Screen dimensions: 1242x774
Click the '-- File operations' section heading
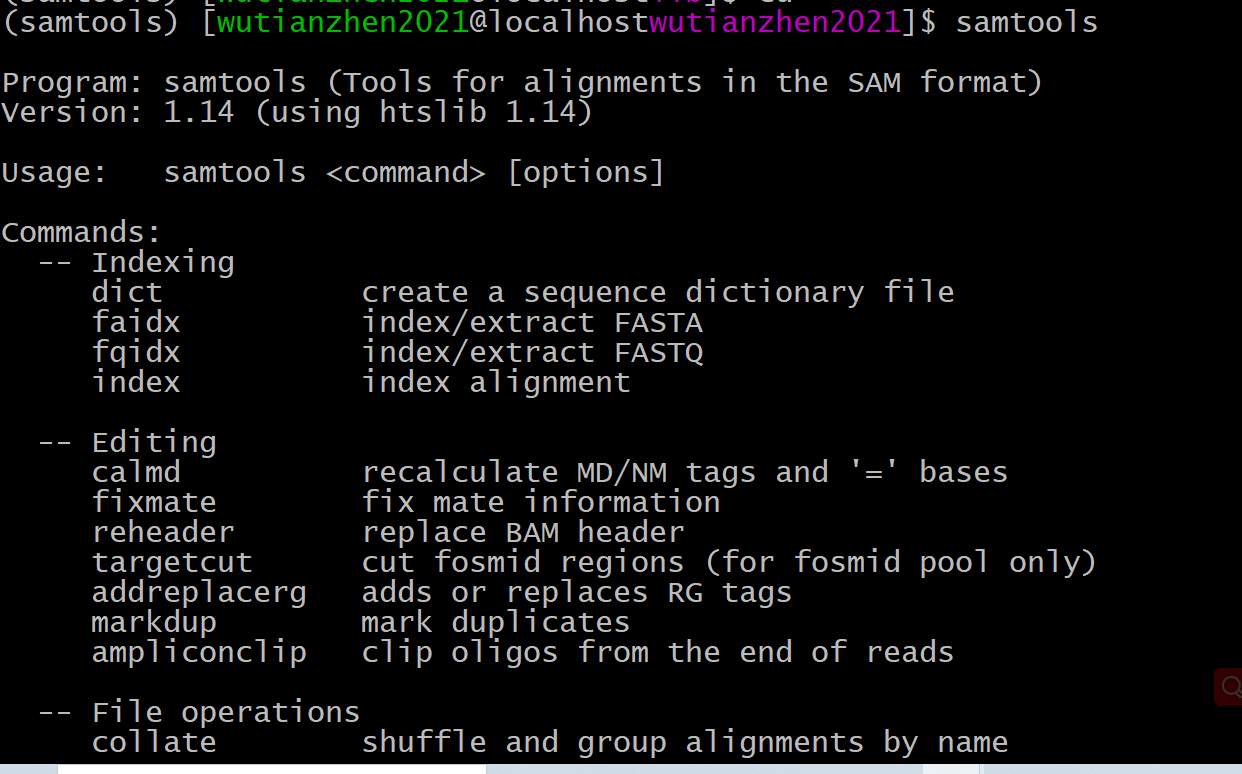(199, 712)
